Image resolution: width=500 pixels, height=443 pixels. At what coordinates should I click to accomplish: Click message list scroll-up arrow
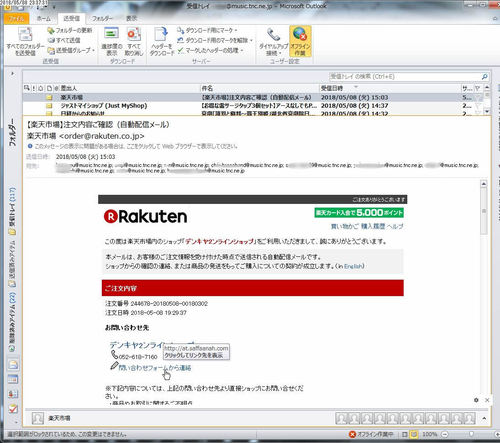487,88
